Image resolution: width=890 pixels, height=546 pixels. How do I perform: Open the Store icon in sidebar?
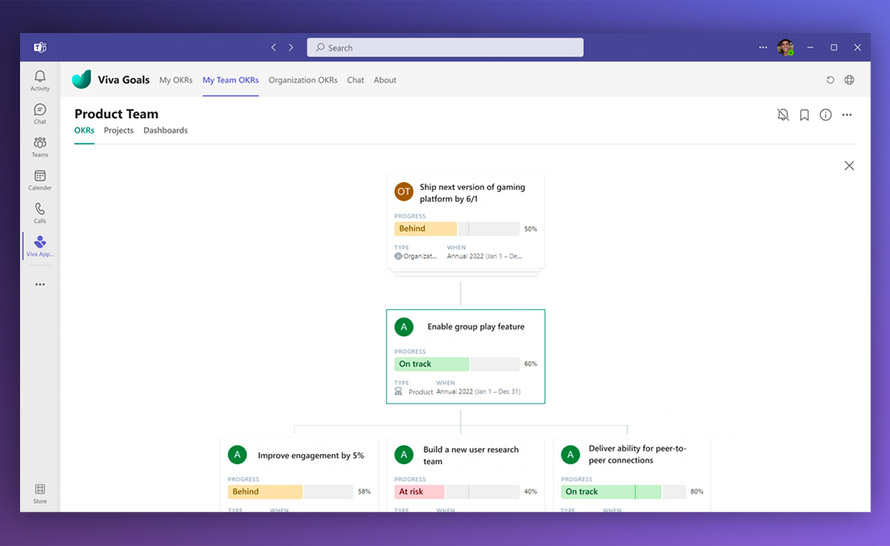point(40,493)
